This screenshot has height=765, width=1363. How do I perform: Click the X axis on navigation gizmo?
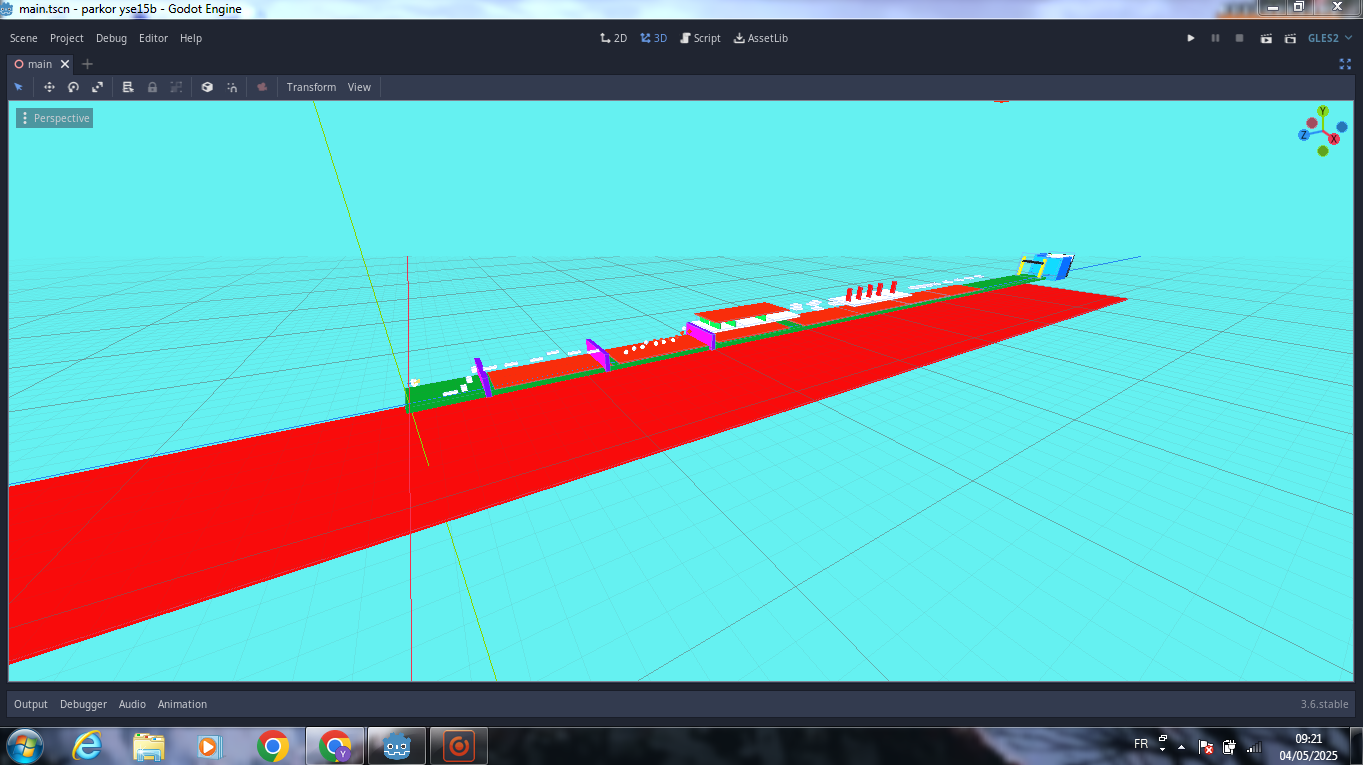(x=1334, y=139)
